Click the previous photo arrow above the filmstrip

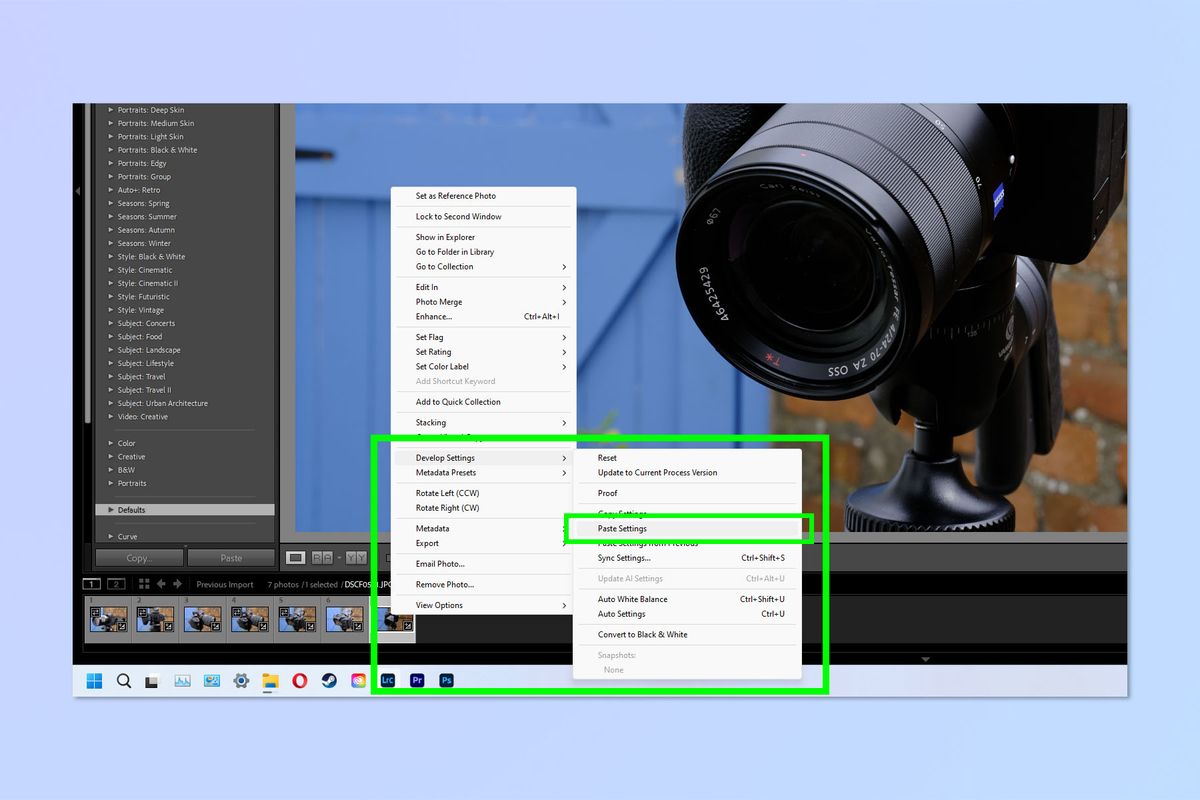point(161,583)
